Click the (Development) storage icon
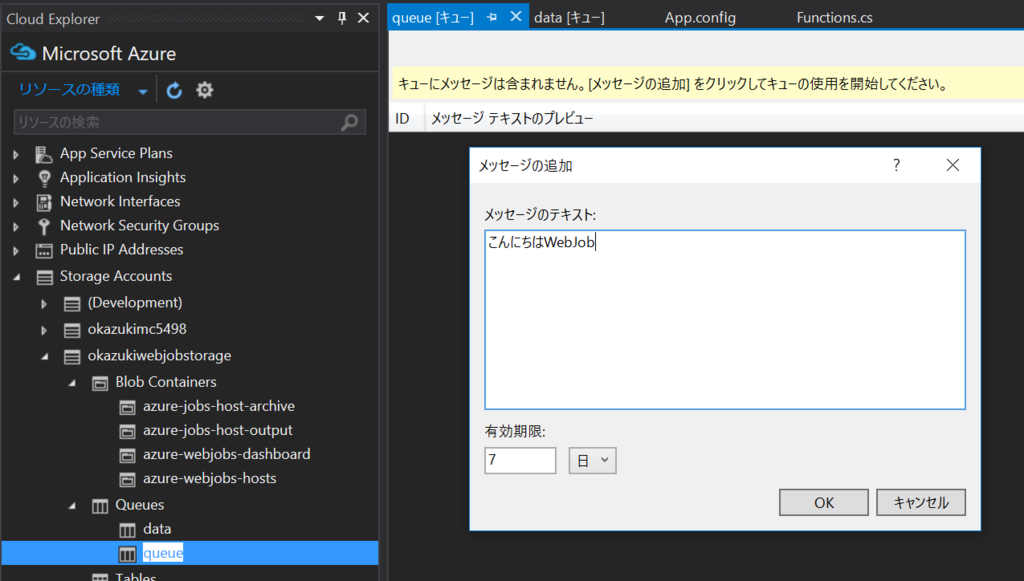The width and height of the screenshot is (1024, 581). click(72, 304)
